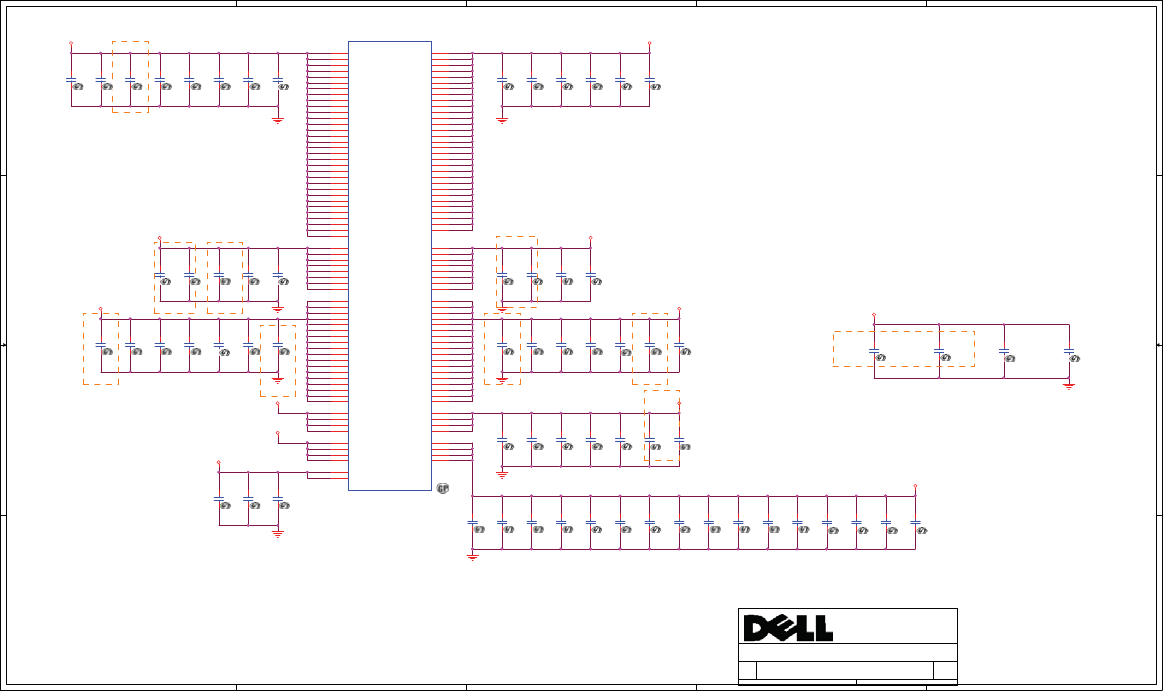Click the GP marker beside the IC corner
Viewport: 1163px width, 691px height.
443,488
